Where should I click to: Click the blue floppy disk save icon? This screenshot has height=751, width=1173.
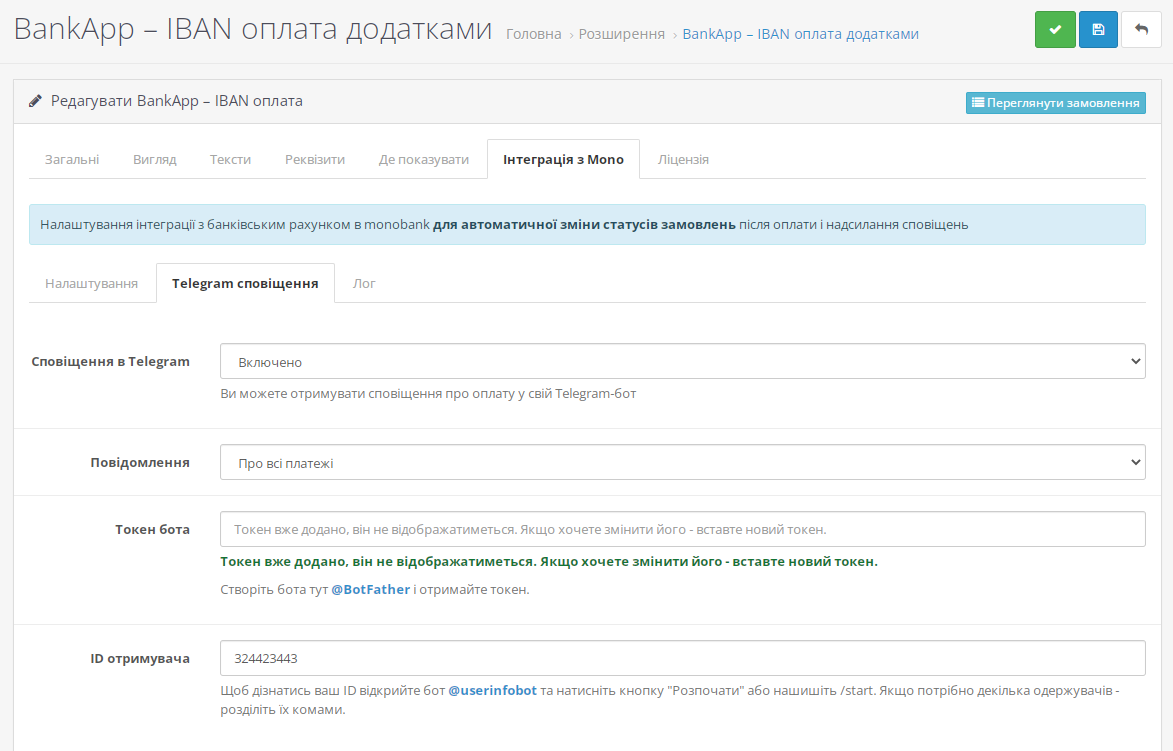(1098, 30)
